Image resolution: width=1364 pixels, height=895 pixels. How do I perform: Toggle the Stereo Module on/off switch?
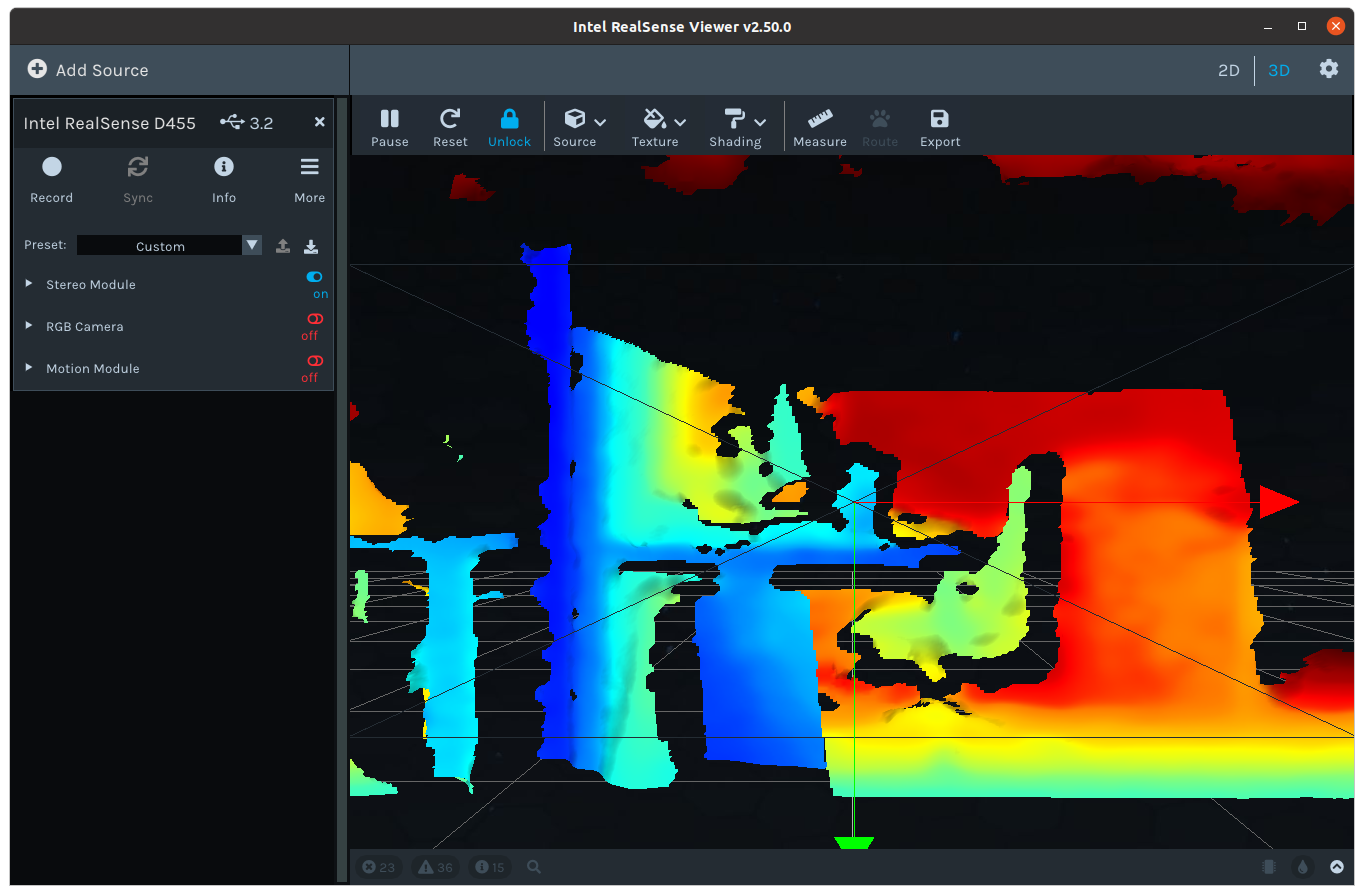[x=314, y=277]
